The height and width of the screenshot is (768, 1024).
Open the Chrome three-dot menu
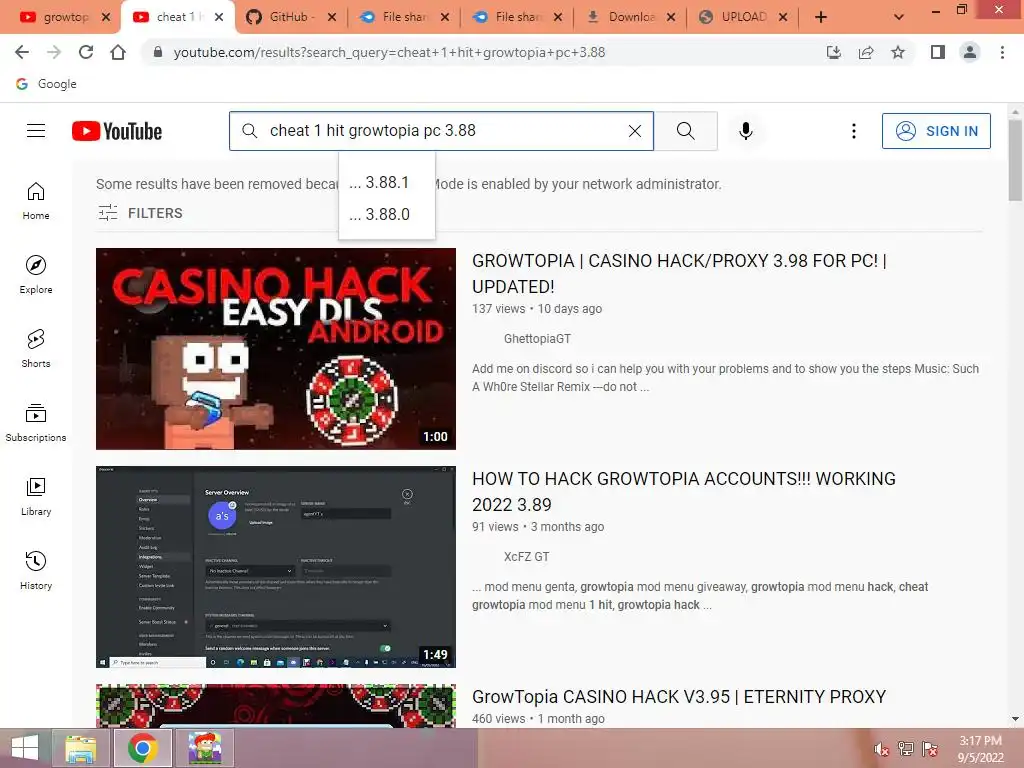[1002, 52]
